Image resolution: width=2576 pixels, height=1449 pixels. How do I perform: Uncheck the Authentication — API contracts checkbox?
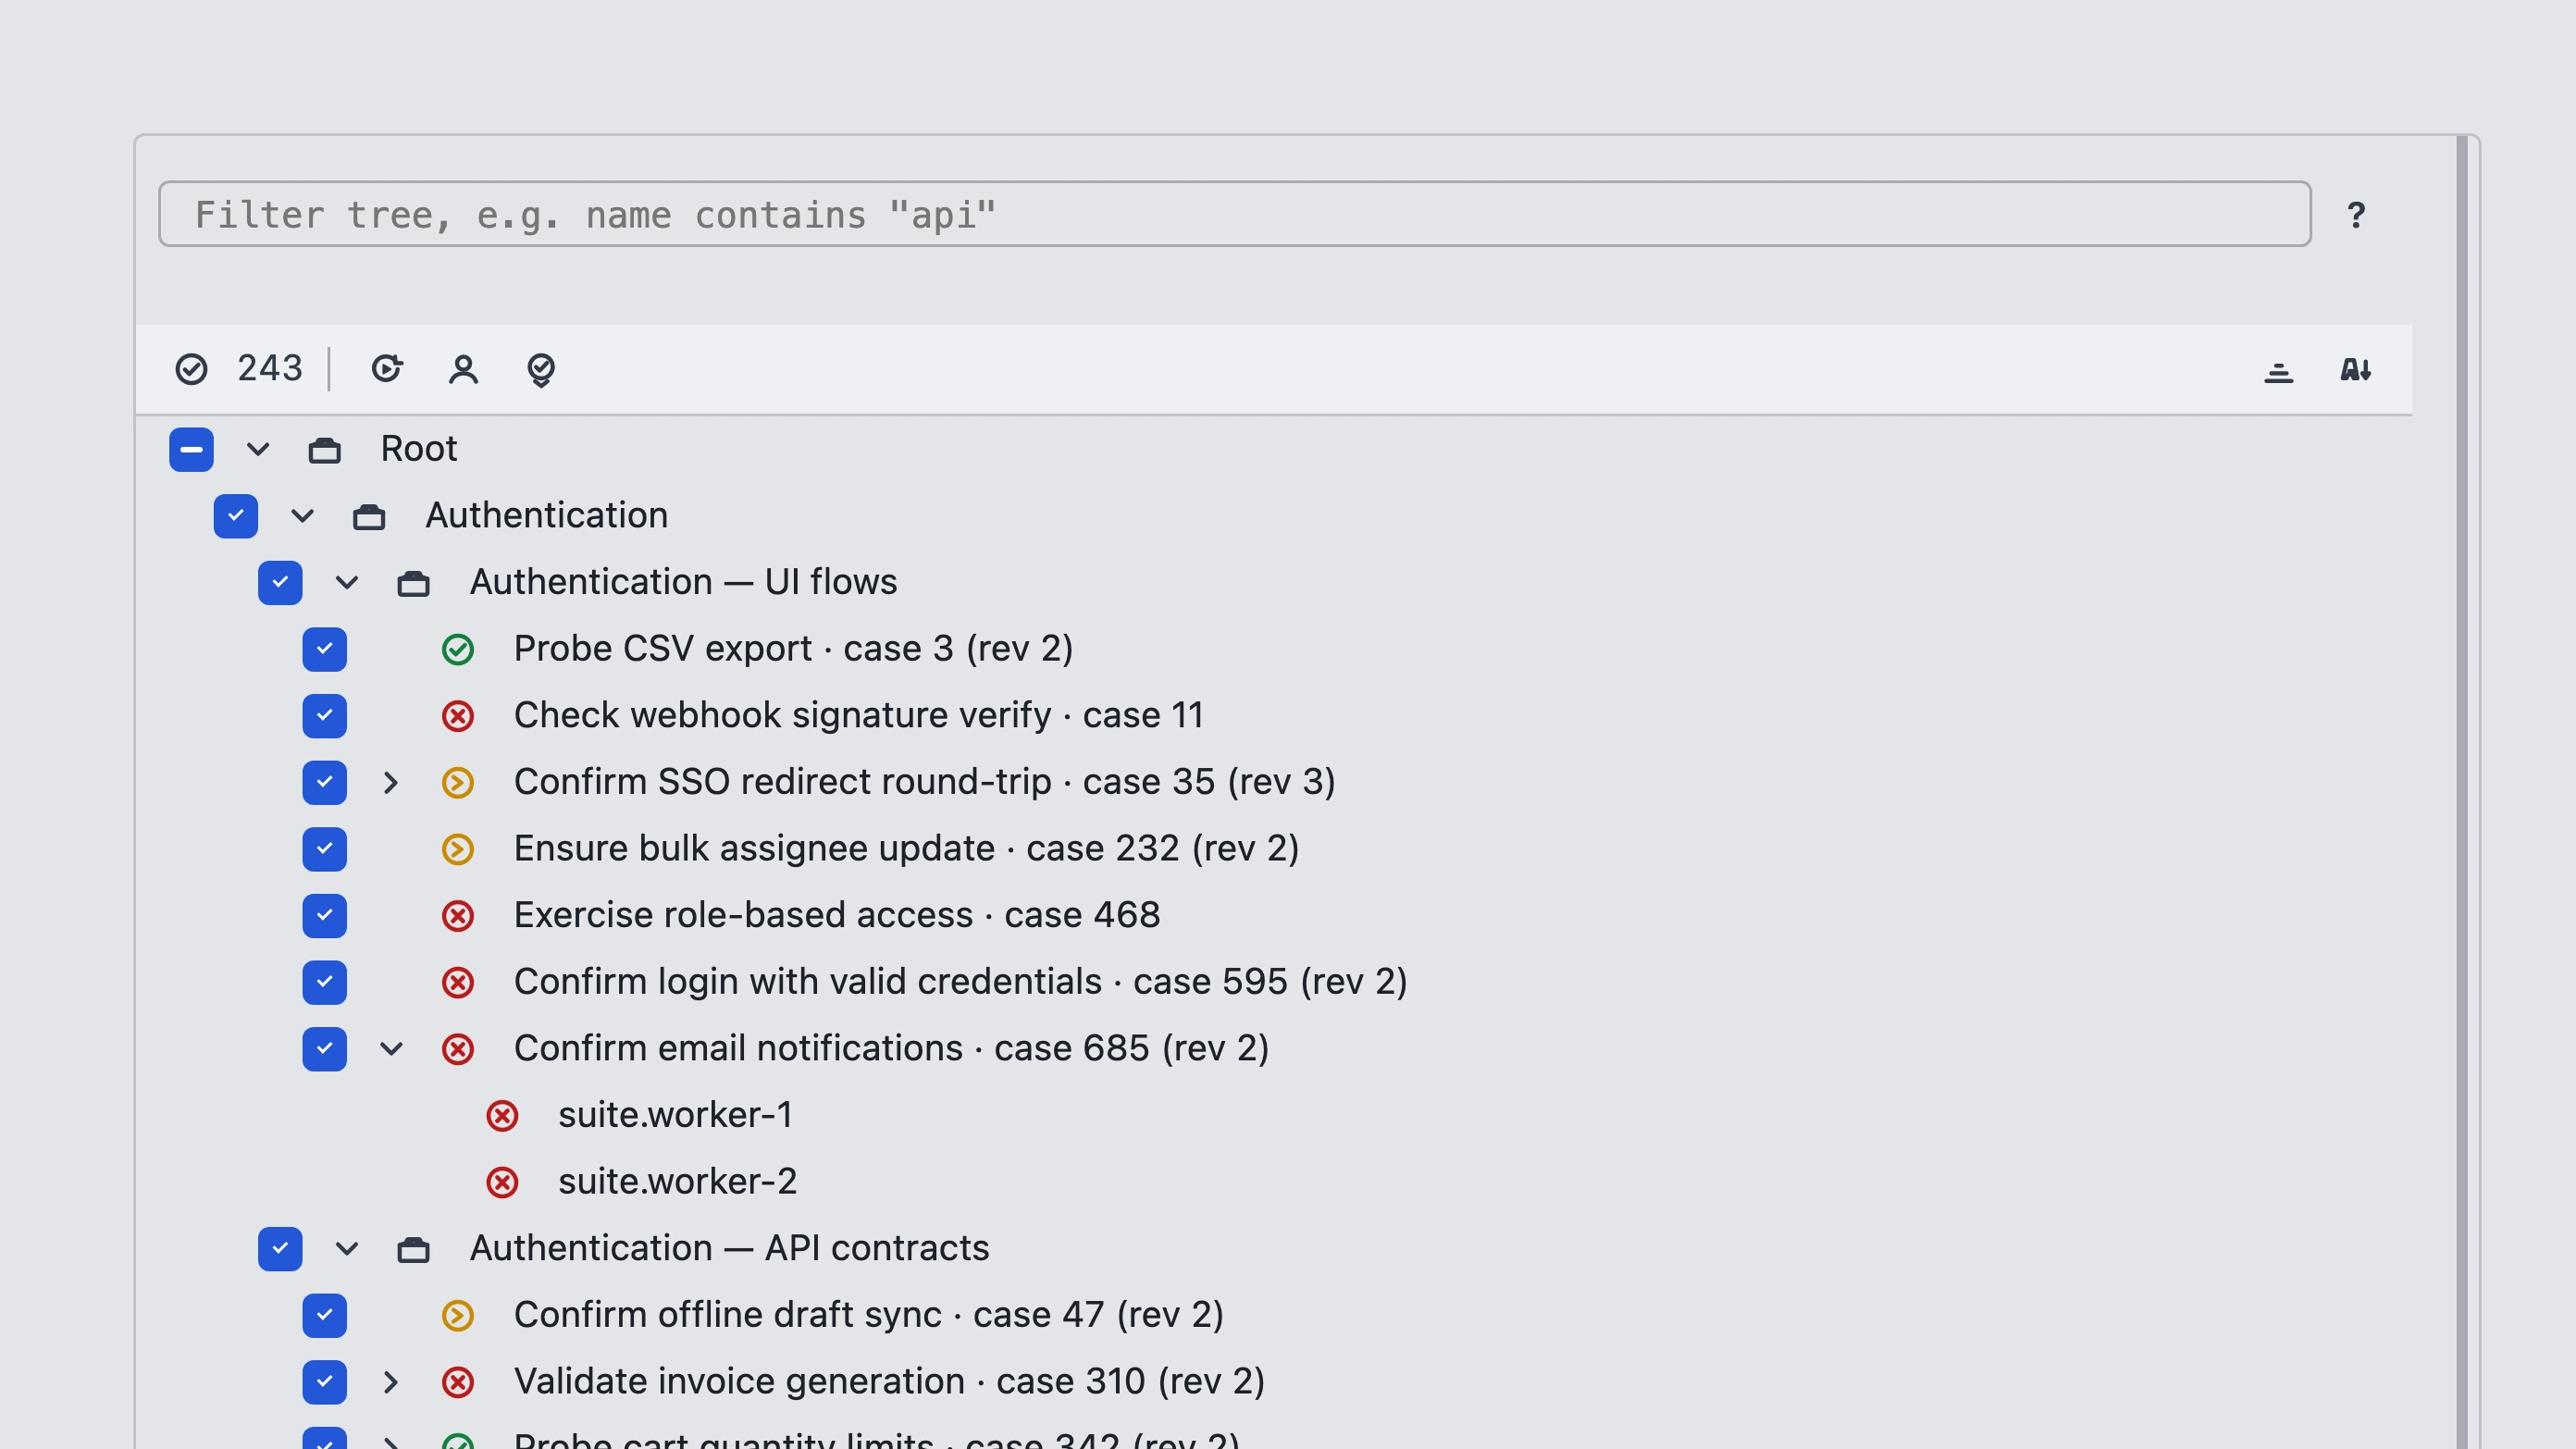[x=280, y=1249]
